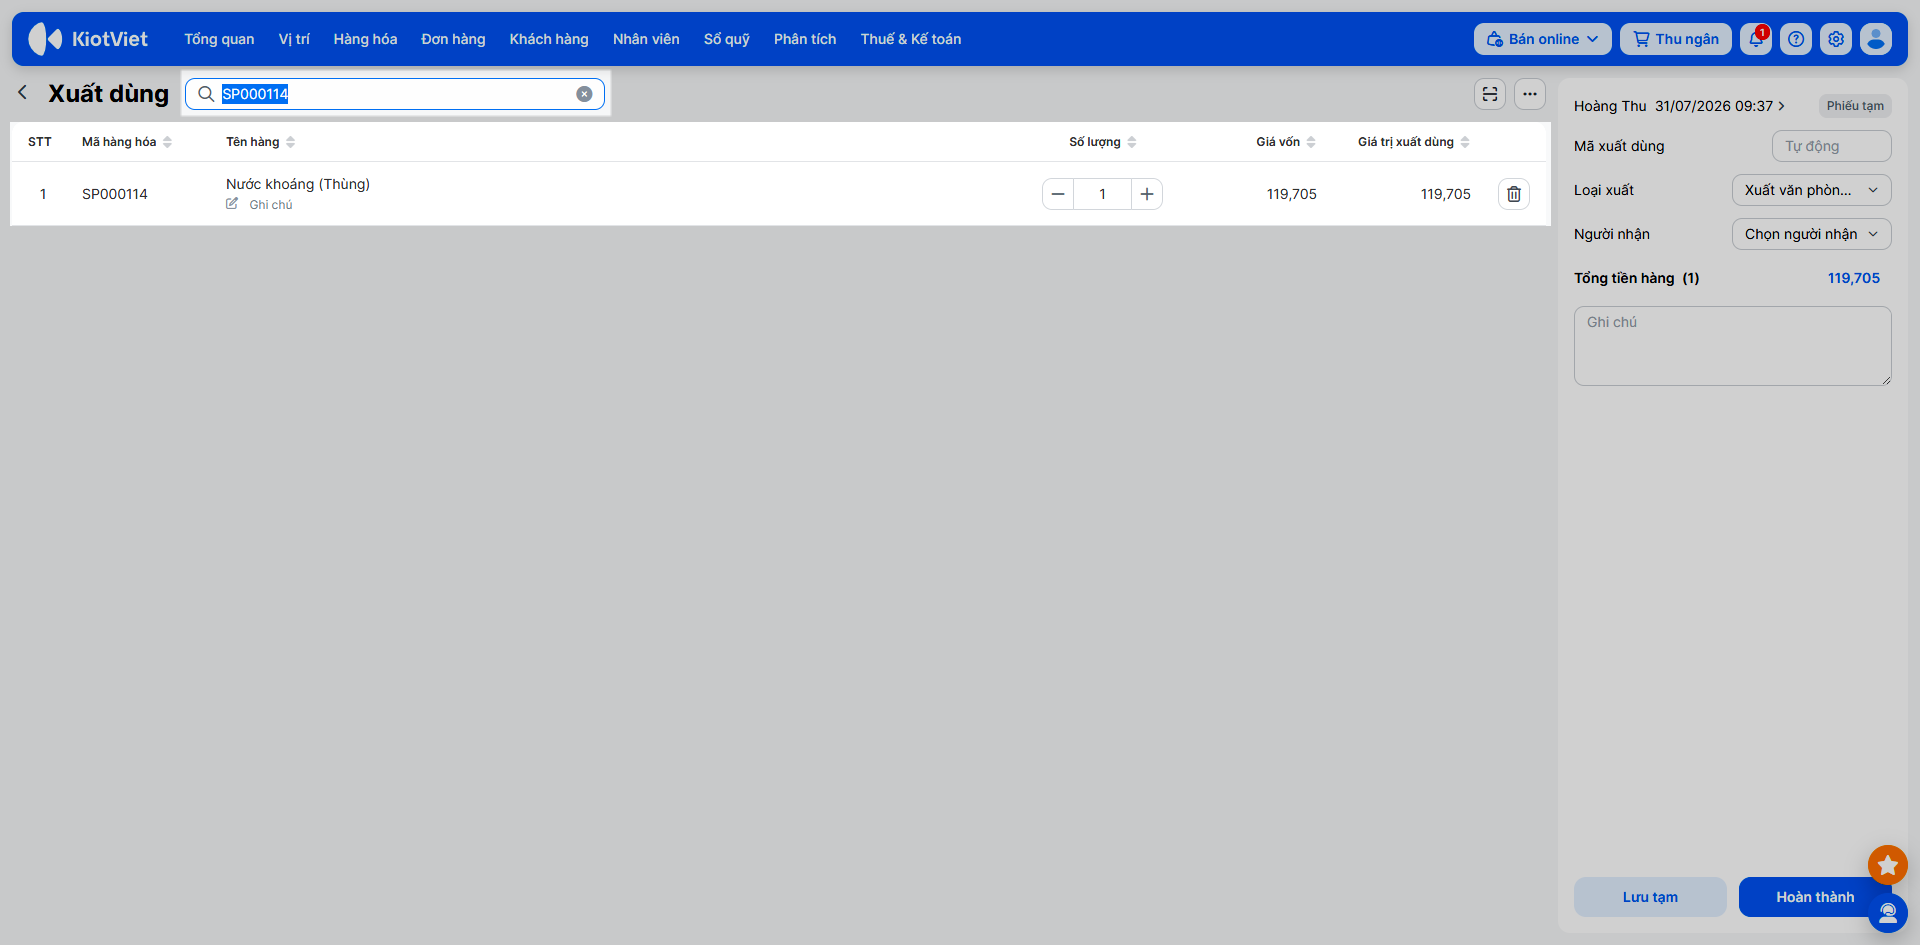Expand the Loại xuất dropdown

tap(1811, 190)
